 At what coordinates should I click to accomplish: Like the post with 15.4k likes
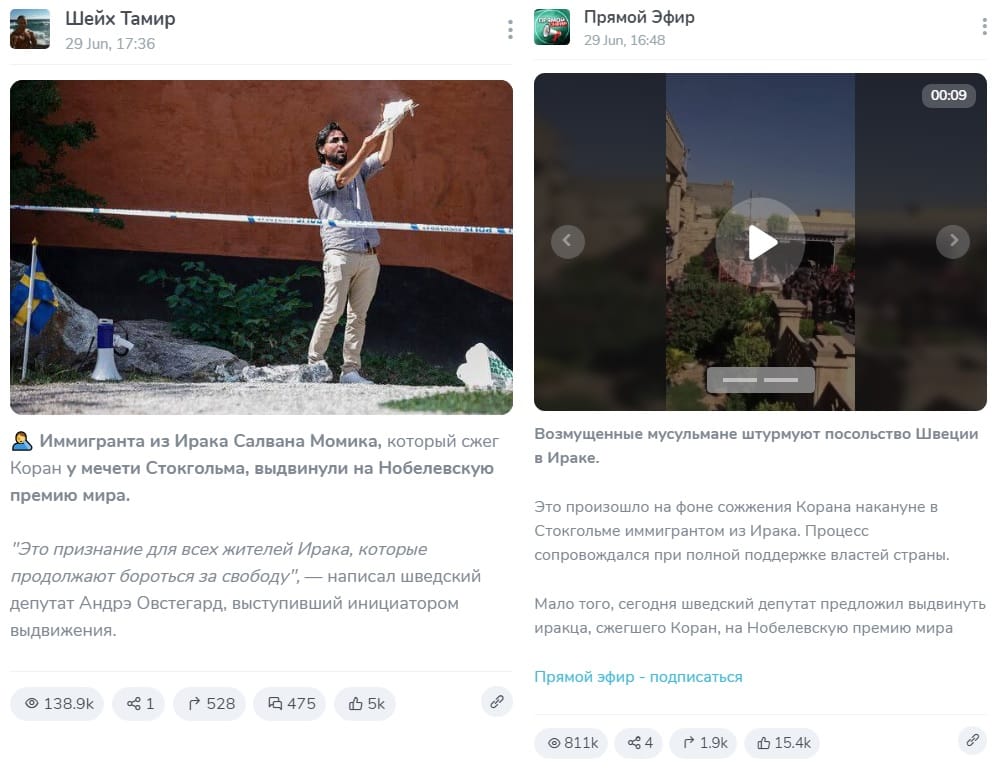point(782,742)
